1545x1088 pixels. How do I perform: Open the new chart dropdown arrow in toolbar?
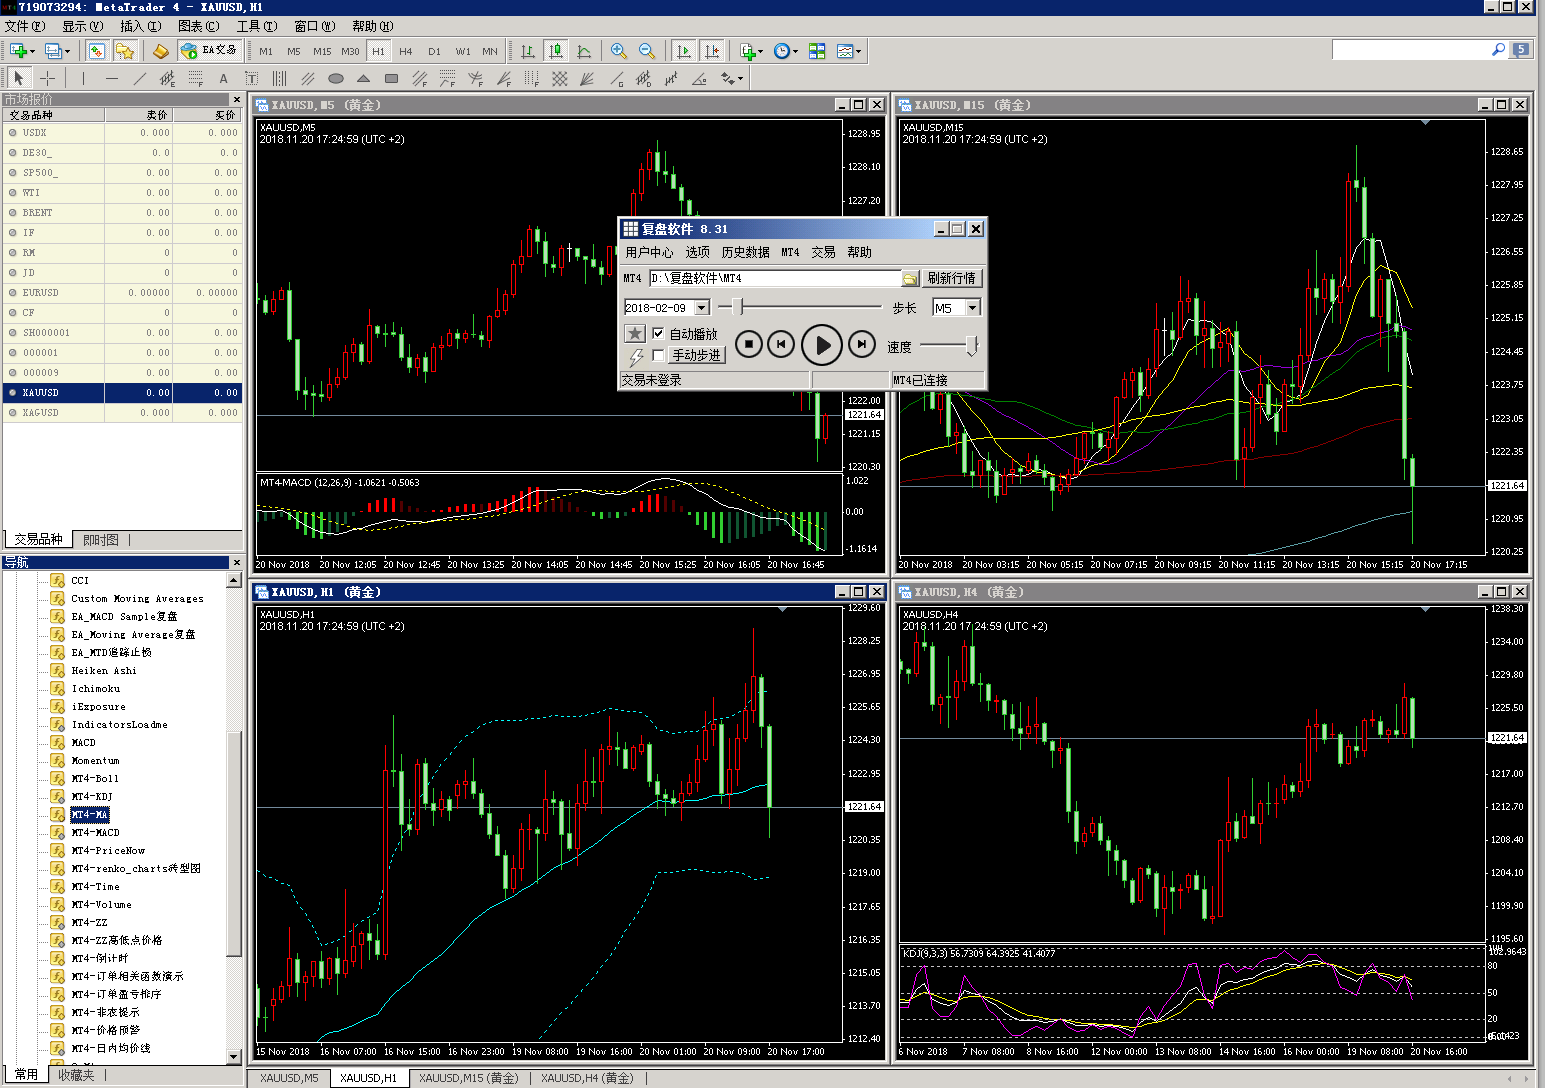coord(33,51)
